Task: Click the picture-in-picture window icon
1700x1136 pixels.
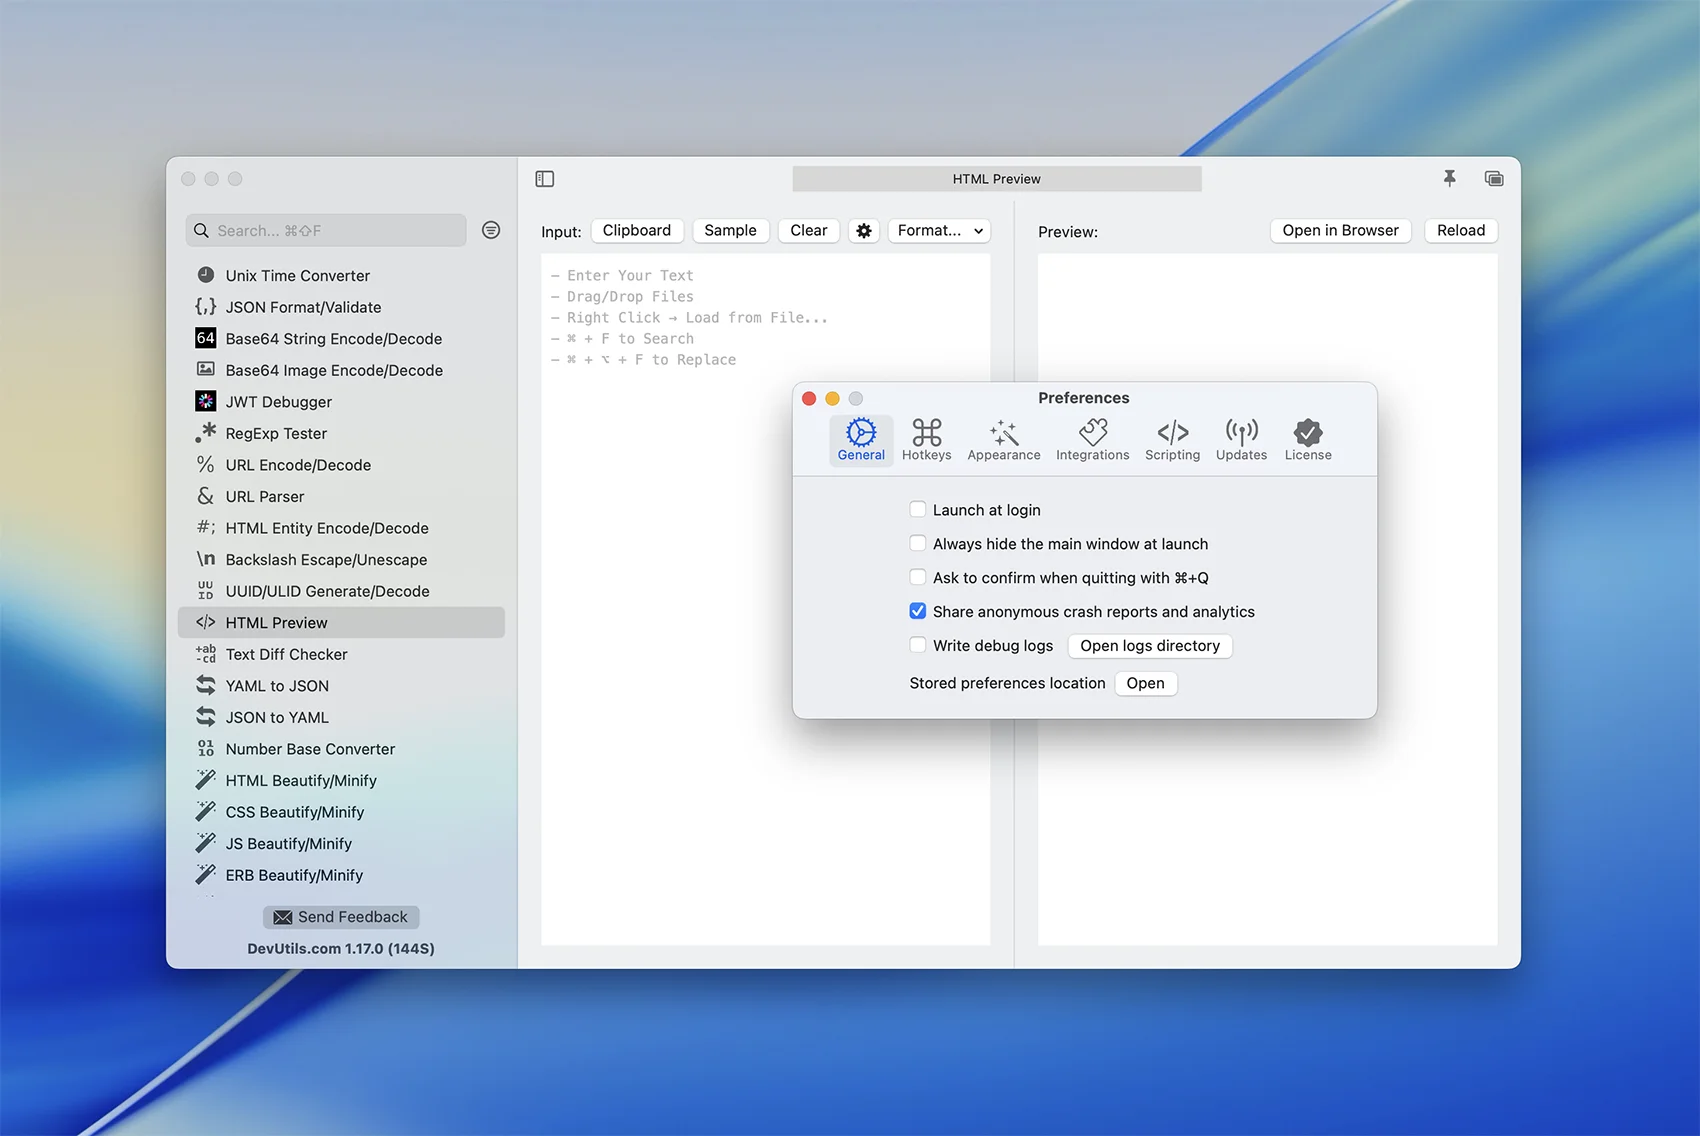Action: (1493, 178)
